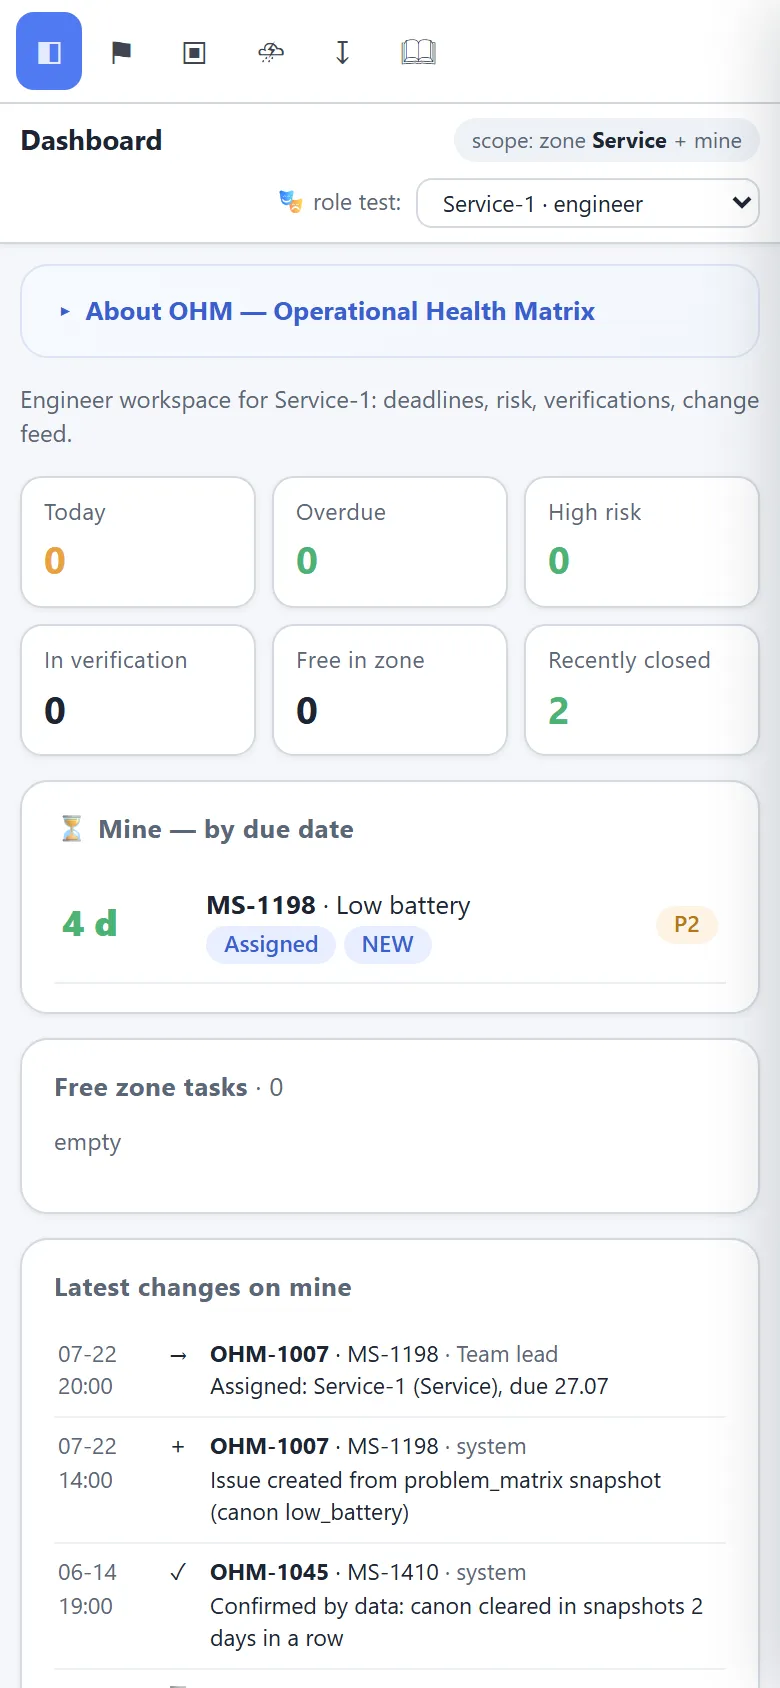This screenshot has height=1688, width=780.
Task: Open OHM-1045 MS-1410 change entry
Action: pos(390,1606)
